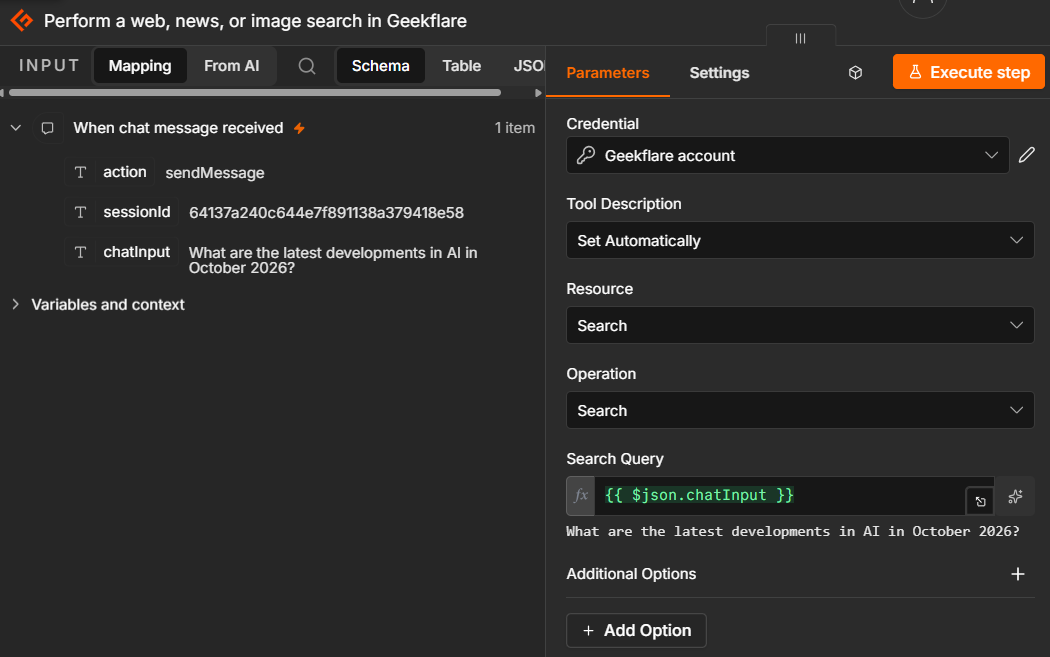Open the search icon in input panel
1050x657 pixels.
point(307,66)
